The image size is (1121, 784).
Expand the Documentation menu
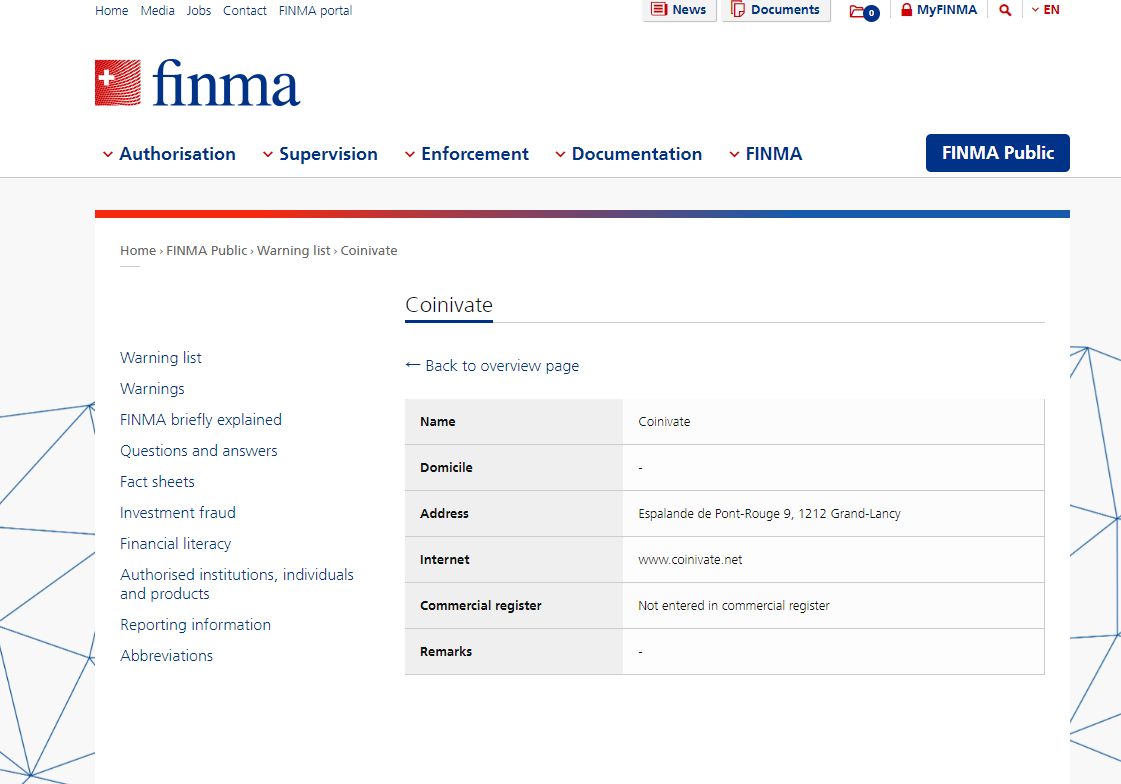[x=629, y=154]
